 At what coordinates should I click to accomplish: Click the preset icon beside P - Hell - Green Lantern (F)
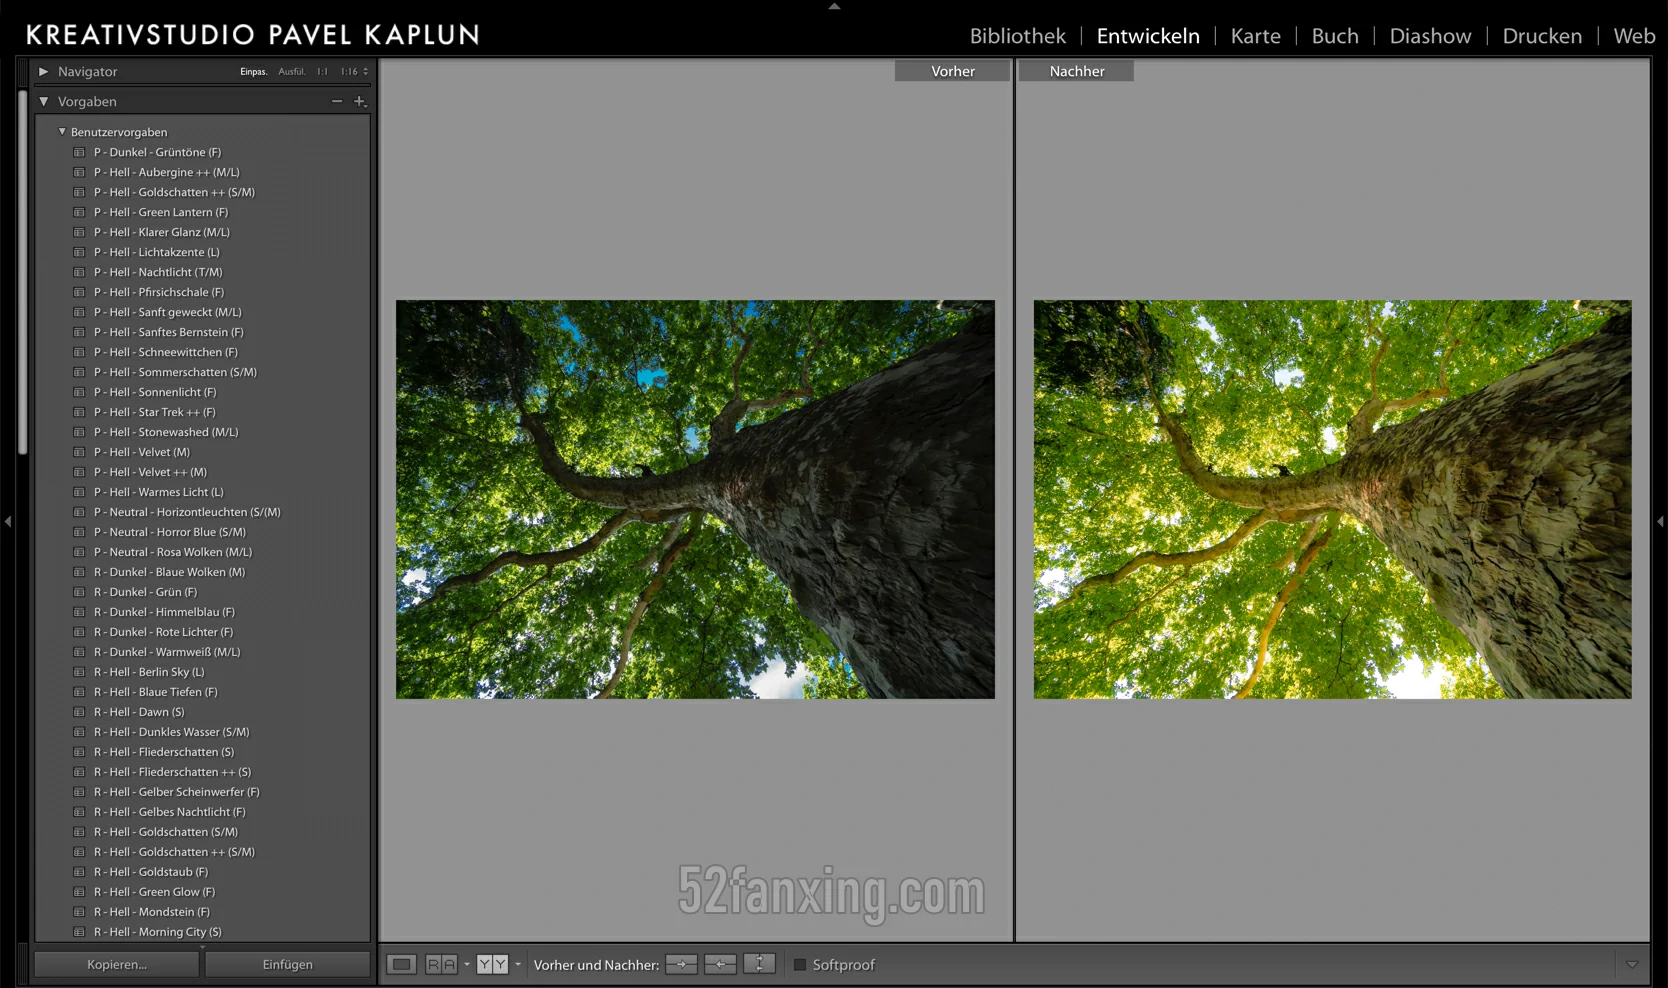point(79,212)
